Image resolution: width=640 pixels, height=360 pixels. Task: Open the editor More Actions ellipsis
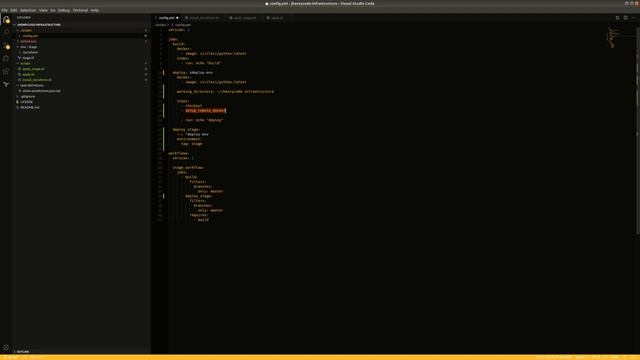(633, 18)
